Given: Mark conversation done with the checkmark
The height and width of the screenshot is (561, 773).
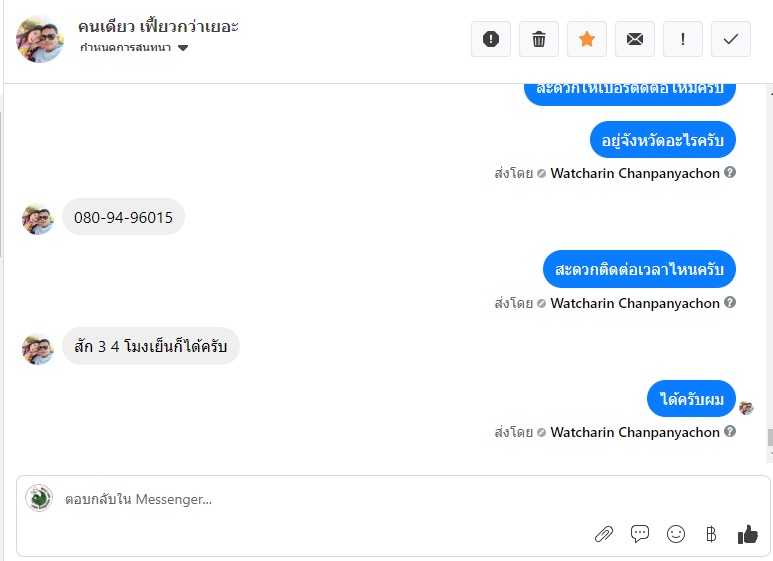Looking at the screenshot, I should [731, 39].
